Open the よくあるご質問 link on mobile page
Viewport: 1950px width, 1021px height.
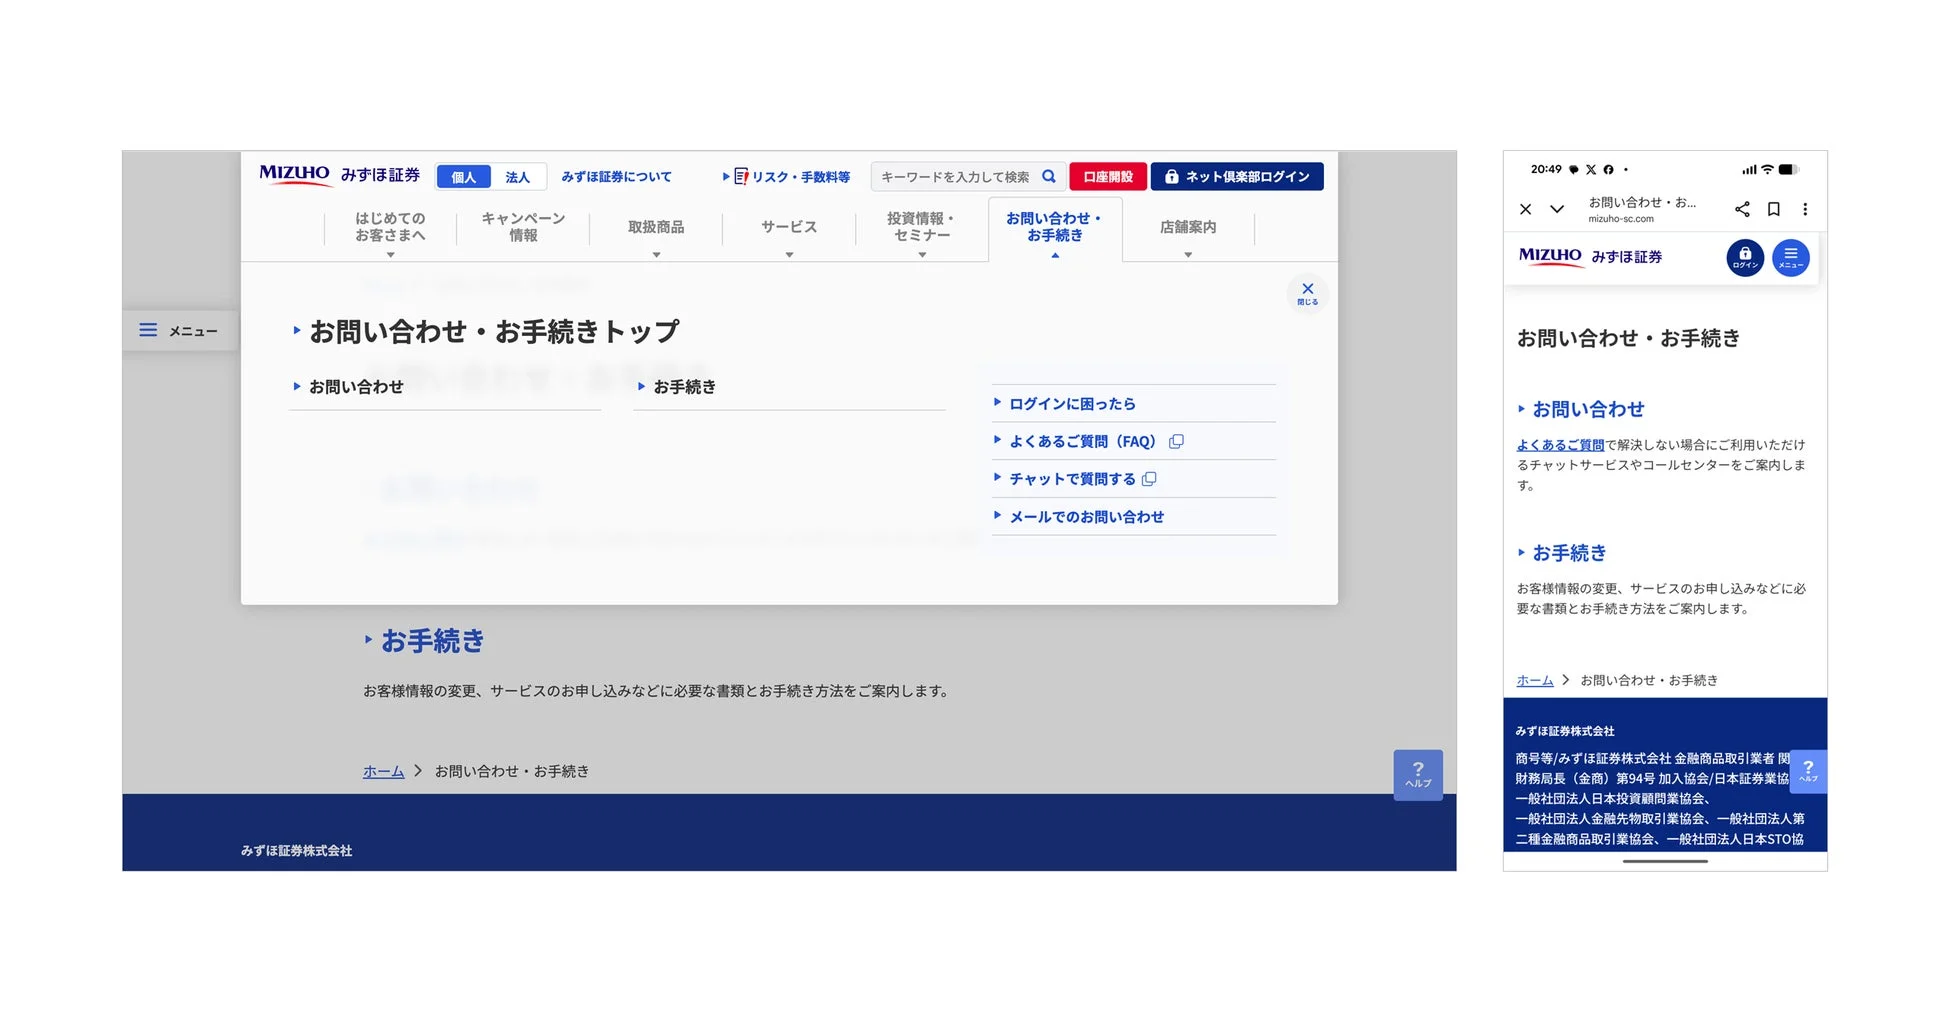tap(1560, 444)
